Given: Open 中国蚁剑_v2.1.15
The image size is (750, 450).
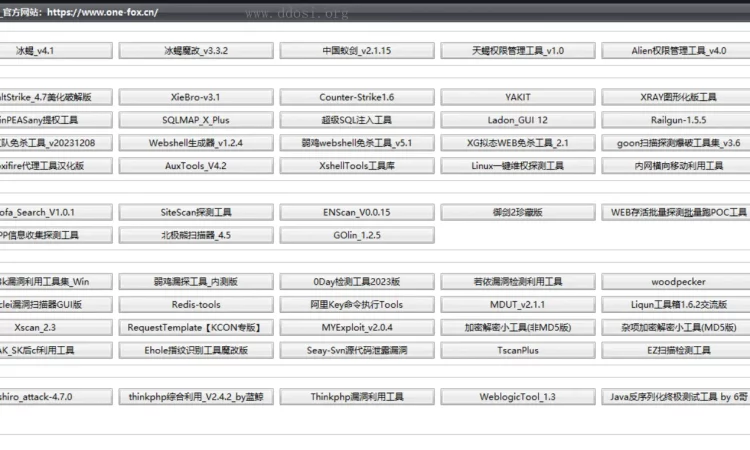Looking at the screenshot, I should pos(357,51).
